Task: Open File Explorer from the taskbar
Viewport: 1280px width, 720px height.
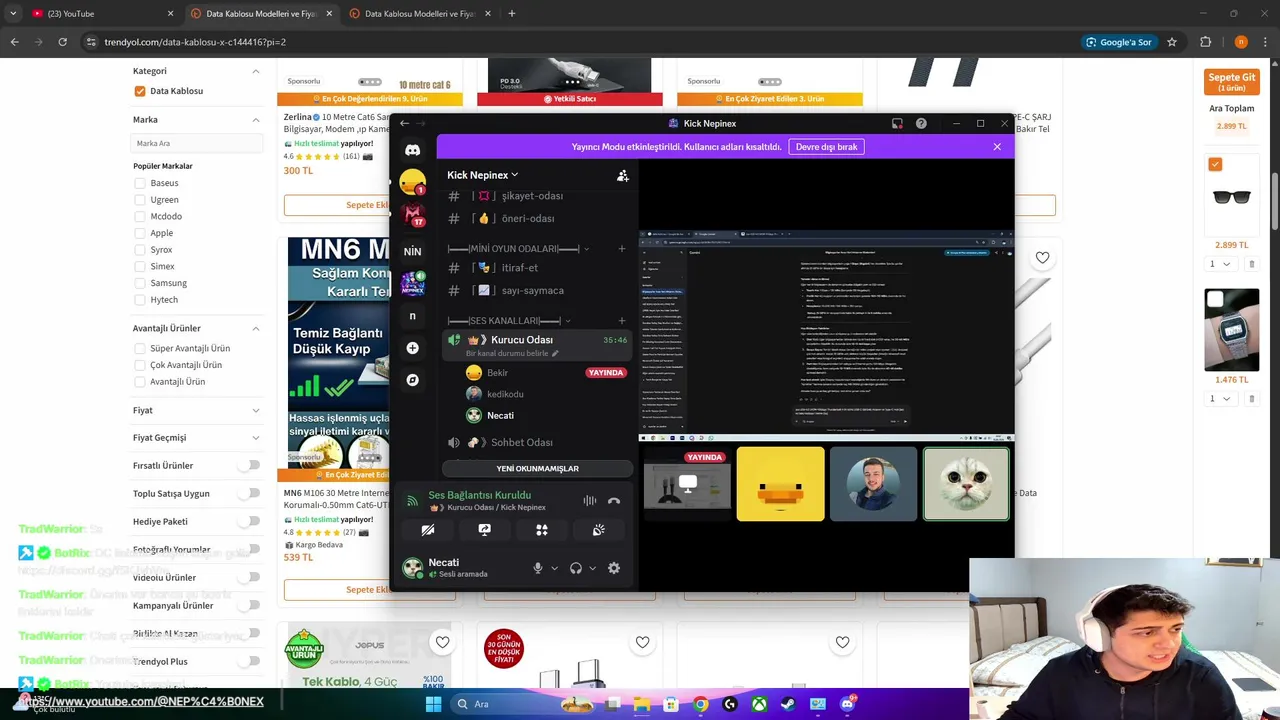Action: coord(642,704)
